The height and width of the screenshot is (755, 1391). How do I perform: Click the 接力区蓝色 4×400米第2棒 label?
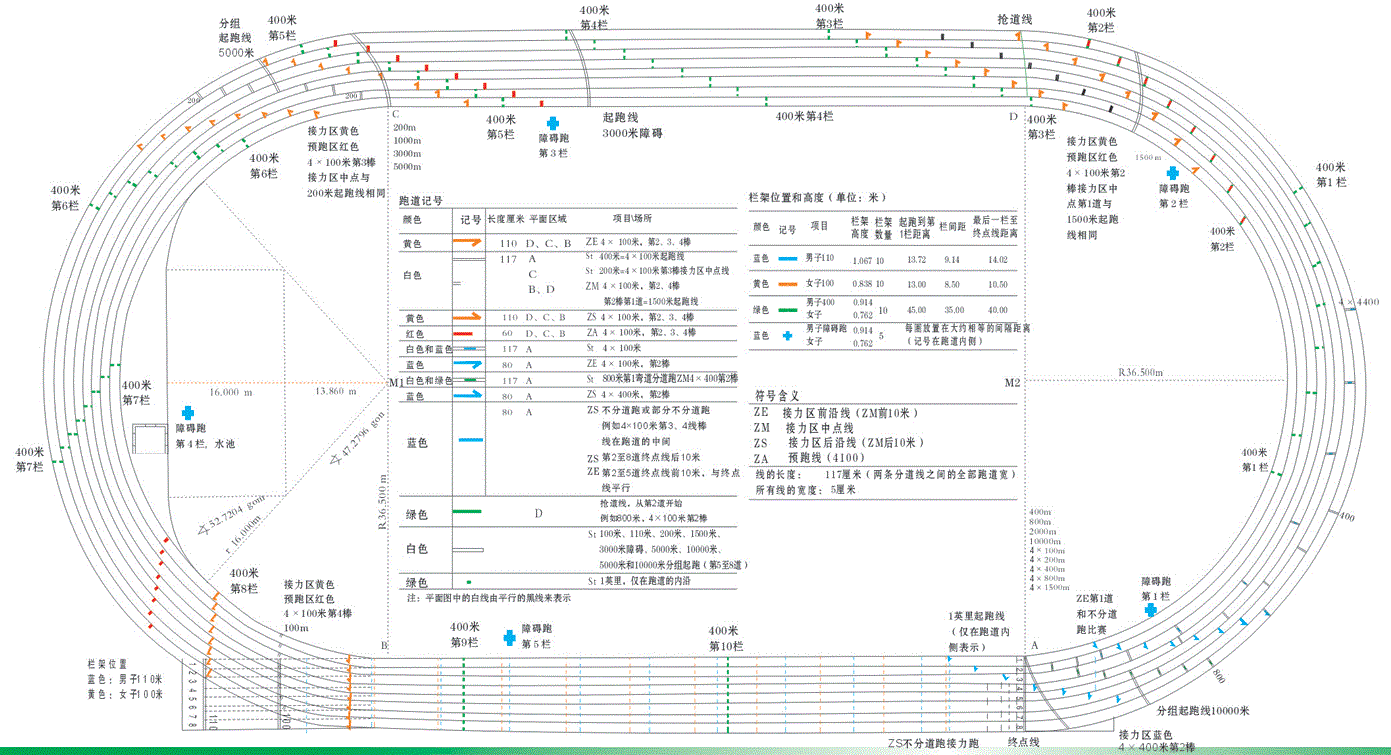tap(1157, 740)
